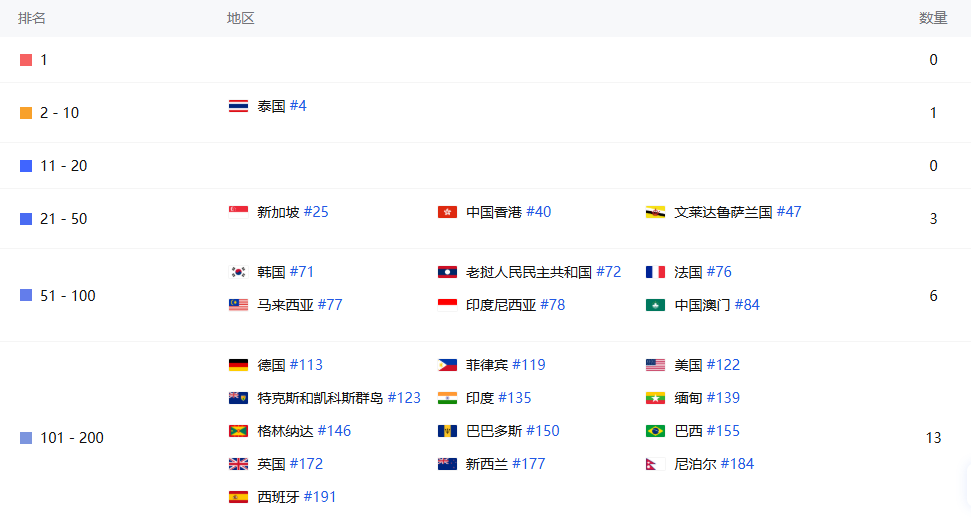Click the Hong Kong flag next to 中国香港
971x523 pixels.
coord(447,212)
